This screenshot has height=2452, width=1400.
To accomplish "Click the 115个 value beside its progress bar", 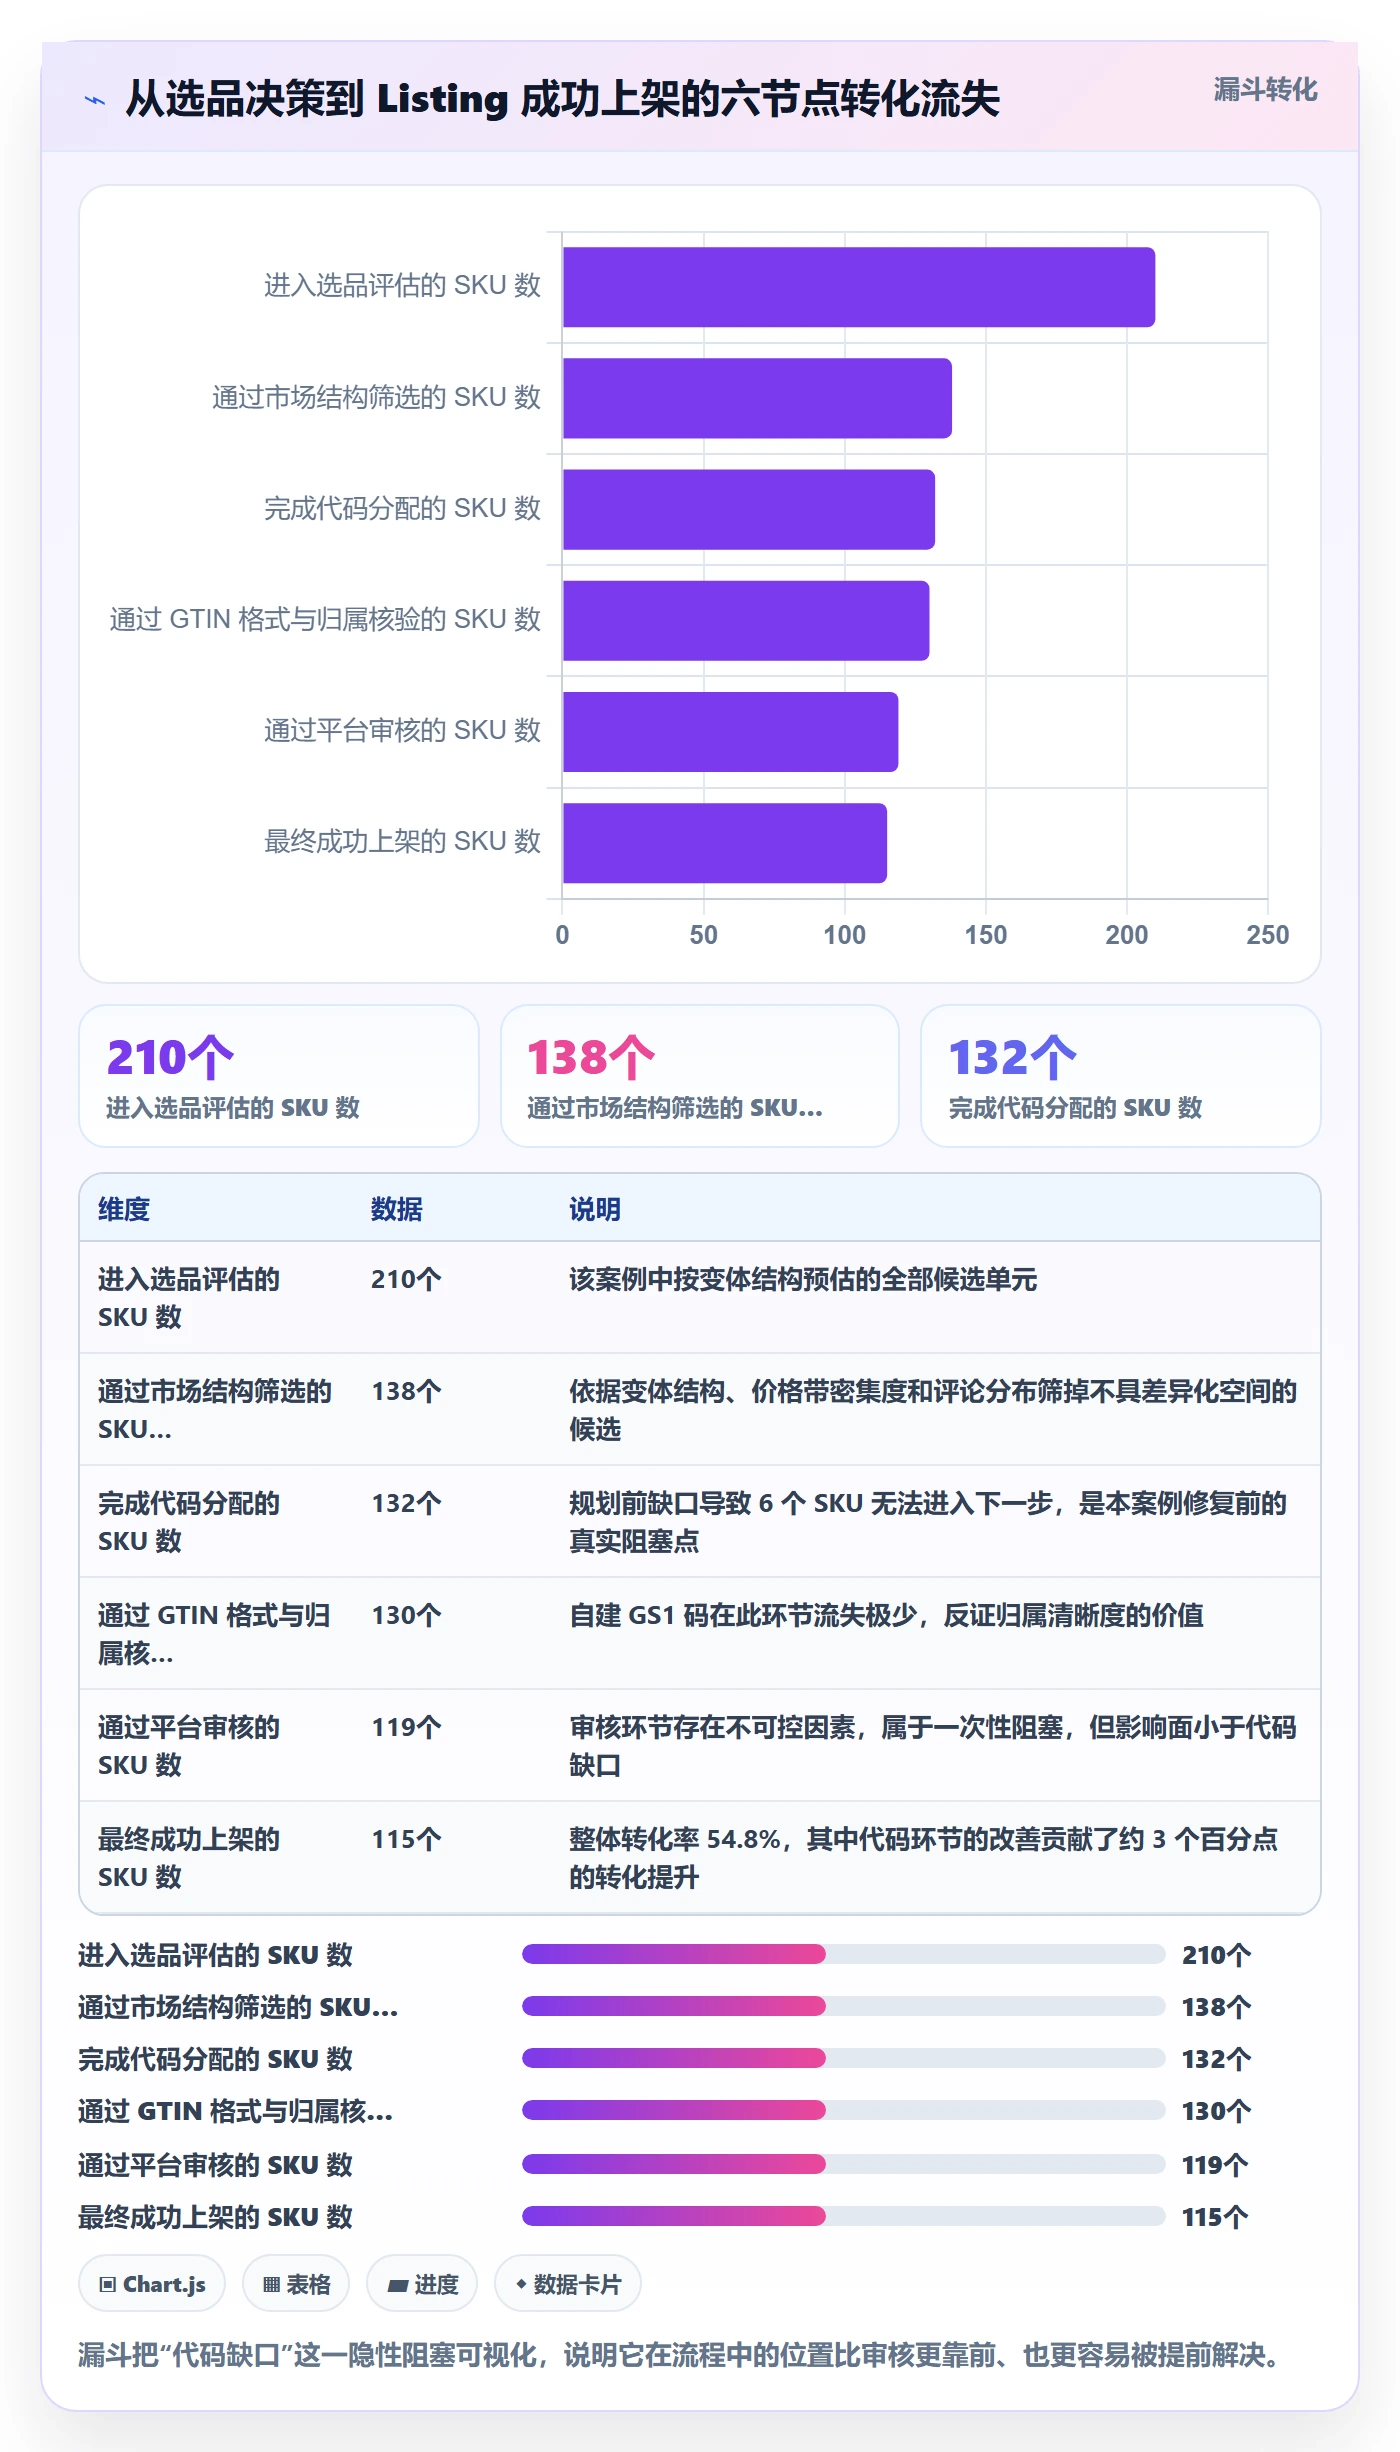I will click(x=1215, y=2217).
